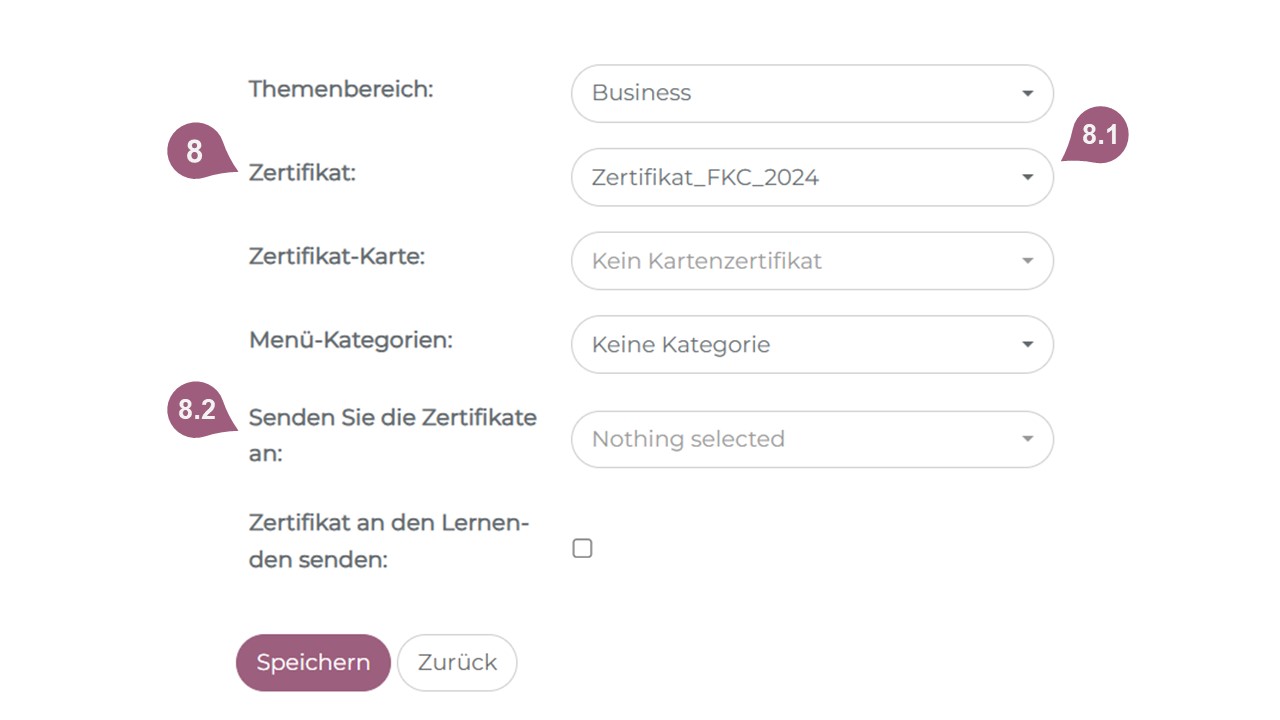
Task: Click the step 8.2 marker badge
Action: point(197,409)
